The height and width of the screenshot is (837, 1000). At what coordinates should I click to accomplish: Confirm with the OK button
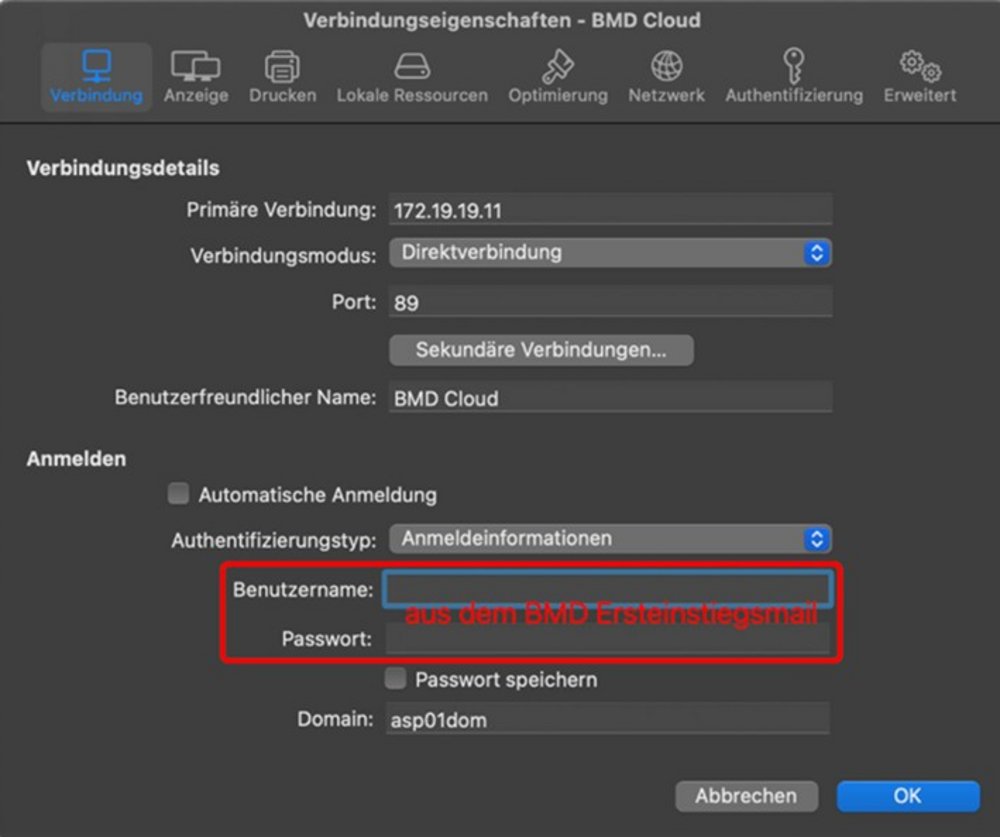[907, 796]
